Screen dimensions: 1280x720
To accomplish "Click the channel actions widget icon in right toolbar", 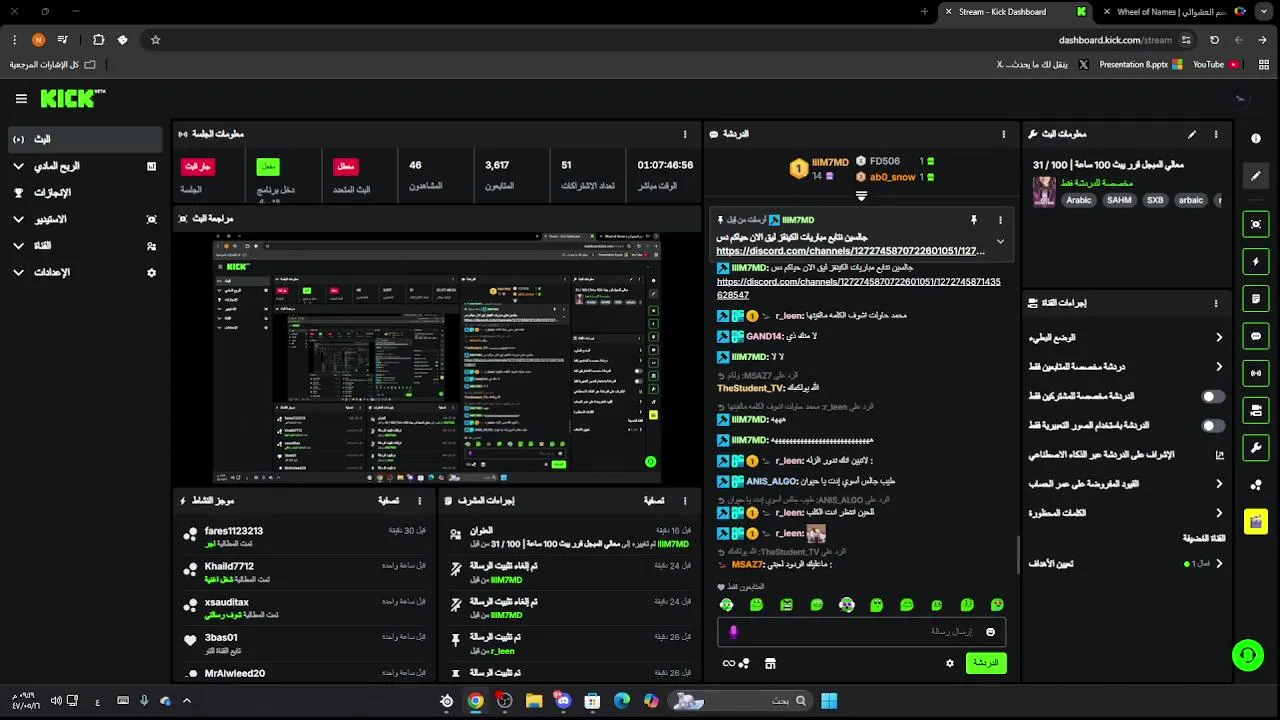I will coord(1256,410).
